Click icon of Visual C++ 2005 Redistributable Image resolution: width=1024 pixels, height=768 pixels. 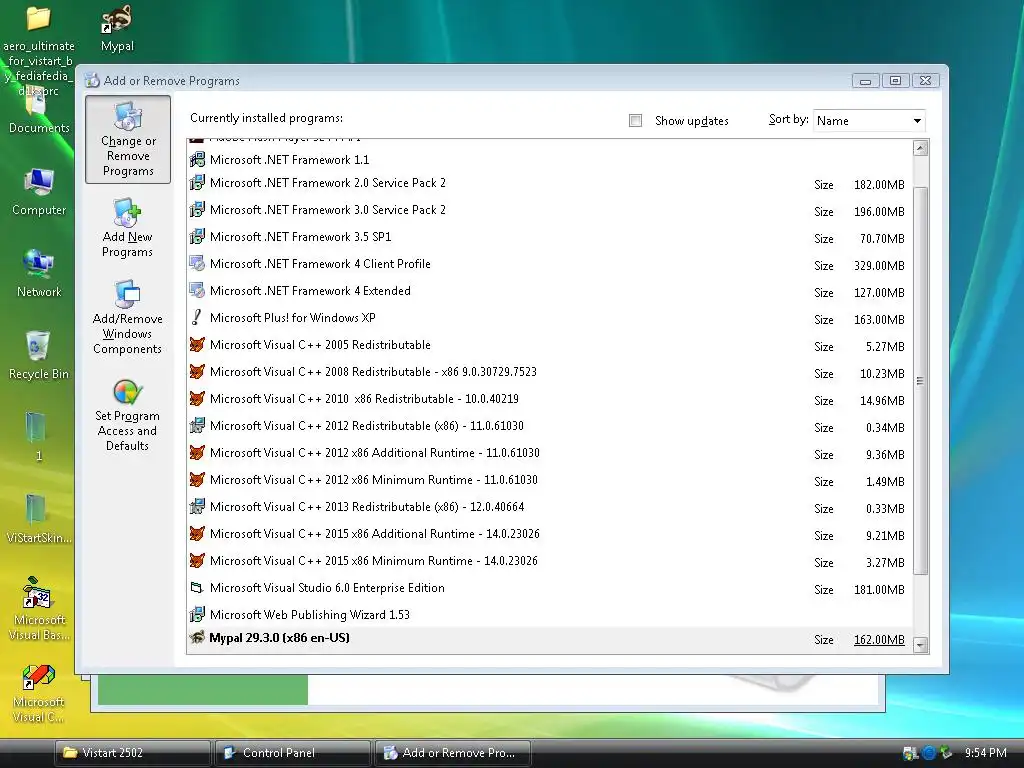coord(197,345)
